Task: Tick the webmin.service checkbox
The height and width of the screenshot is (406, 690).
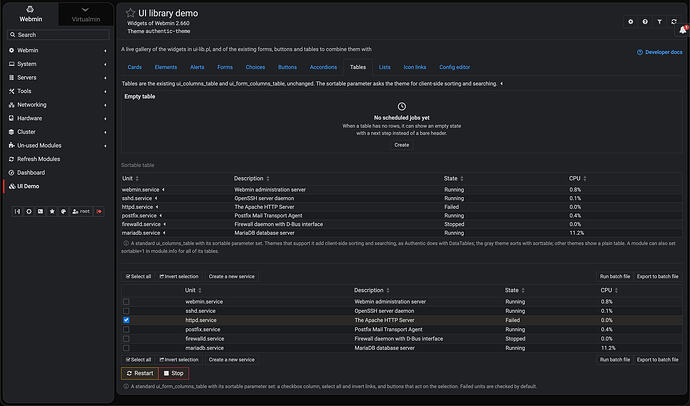Action: click(x=126, y=302)
